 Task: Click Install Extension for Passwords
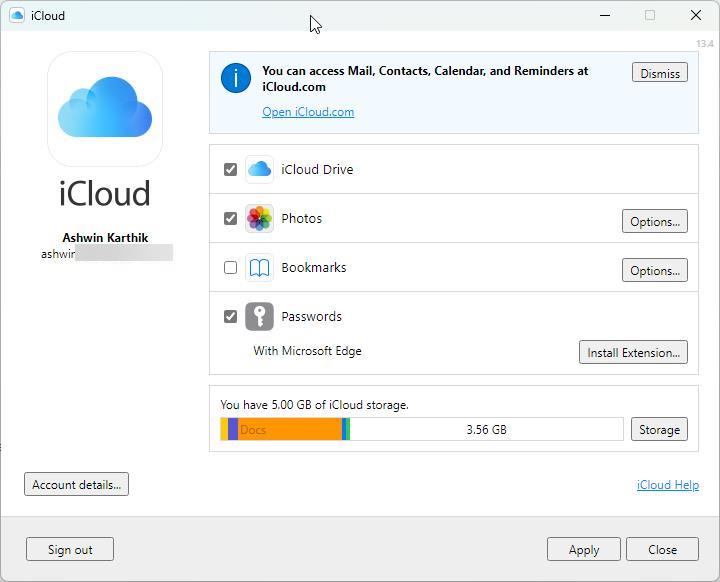pyautogui.click(x=633, y=352)
